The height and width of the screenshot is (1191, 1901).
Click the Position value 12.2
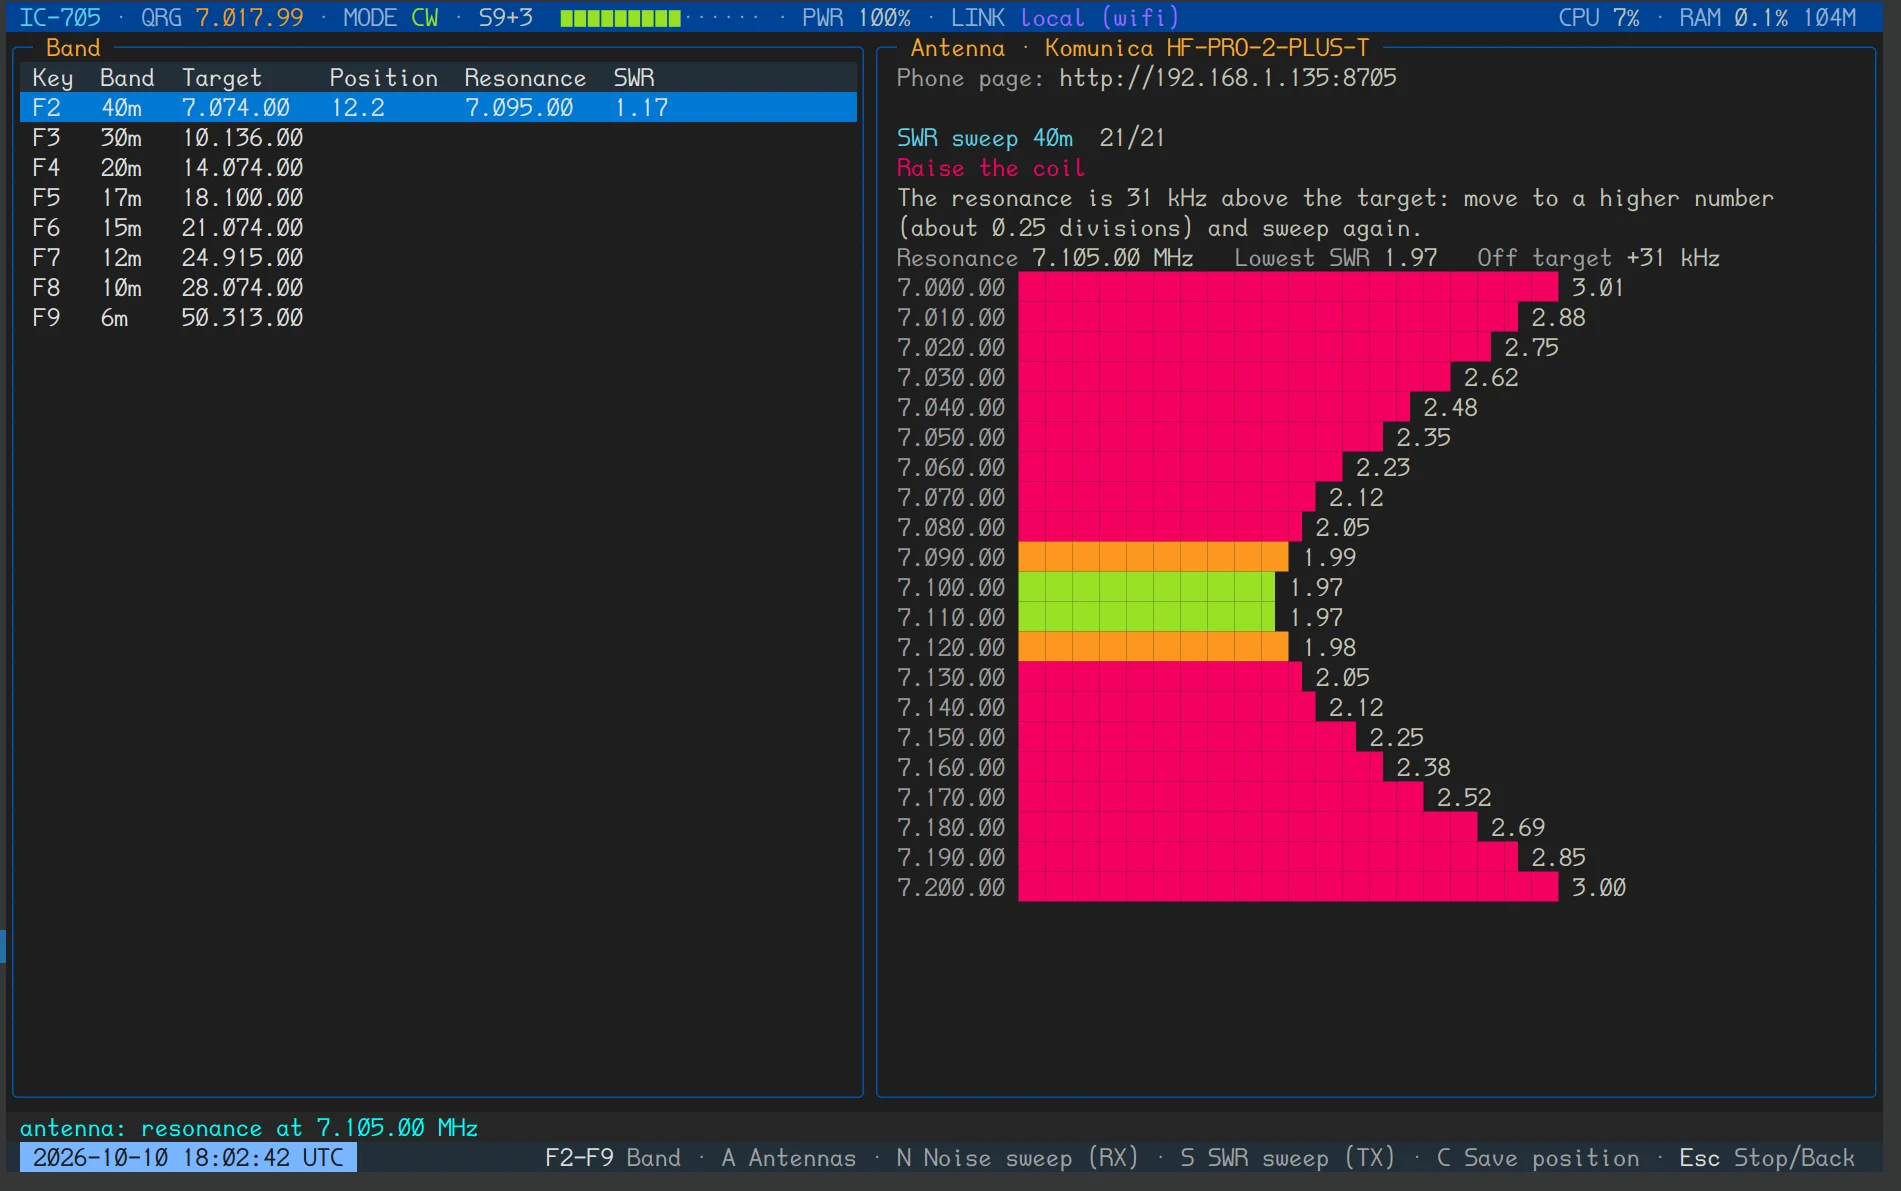pos(358,108)
